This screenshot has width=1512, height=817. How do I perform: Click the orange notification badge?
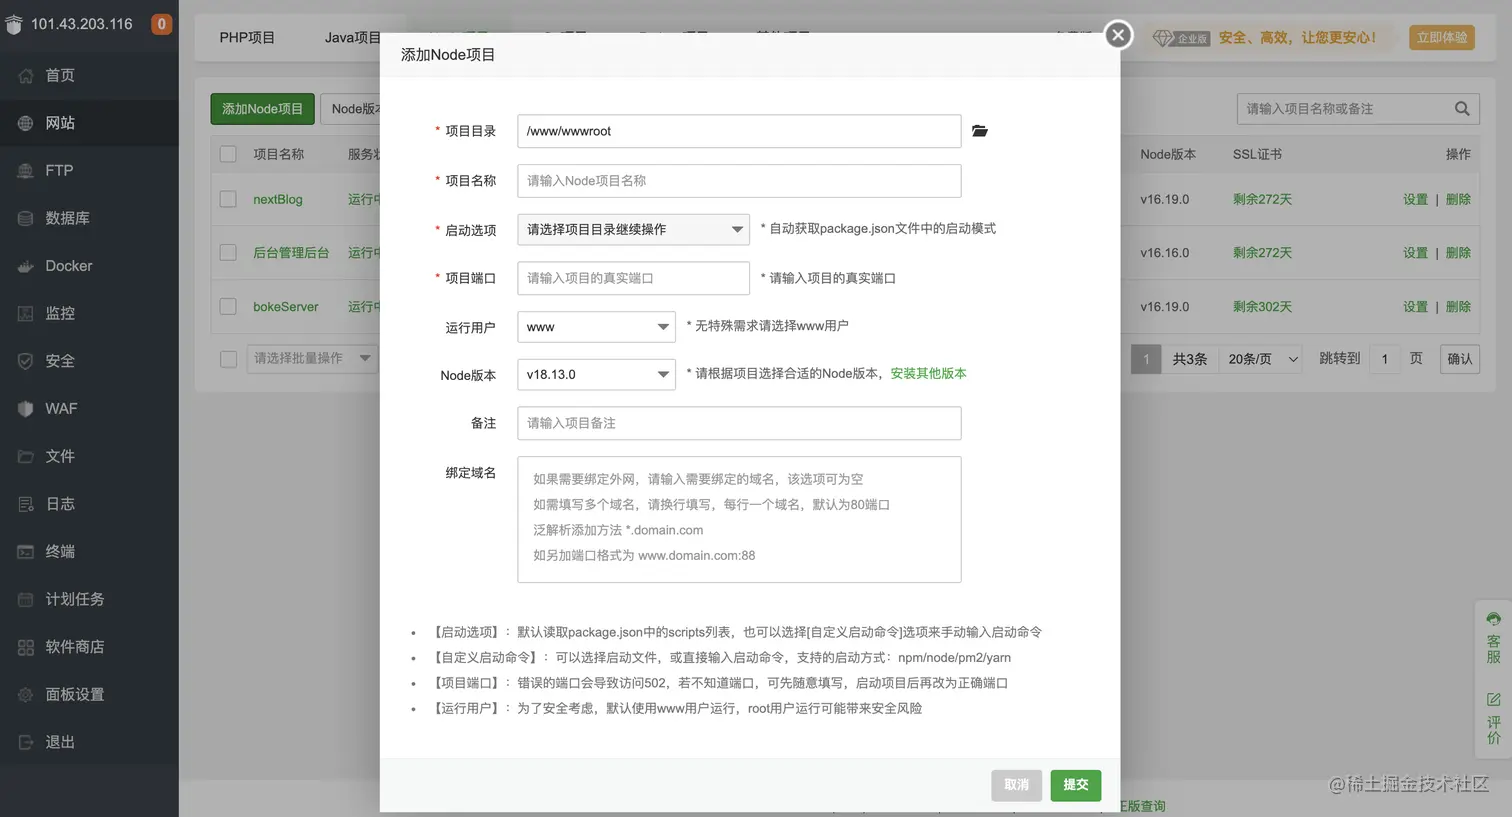pyautogui.click(x=161, y=24)
